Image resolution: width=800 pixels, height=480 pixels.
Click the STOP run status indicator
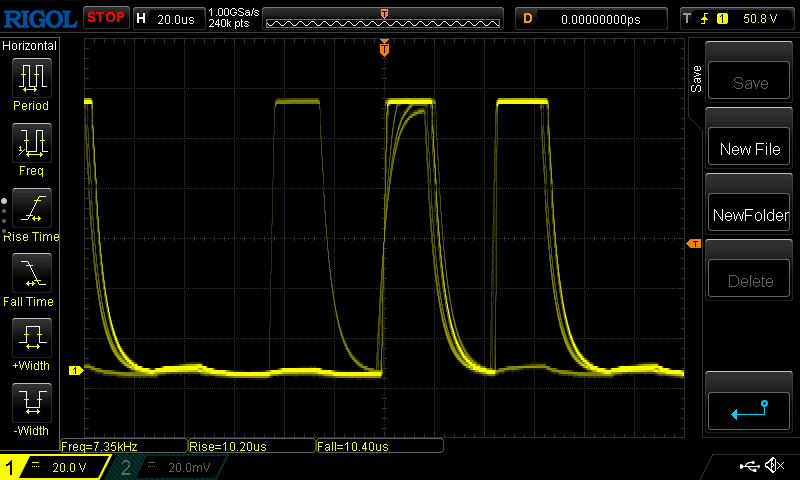point(105,18)
